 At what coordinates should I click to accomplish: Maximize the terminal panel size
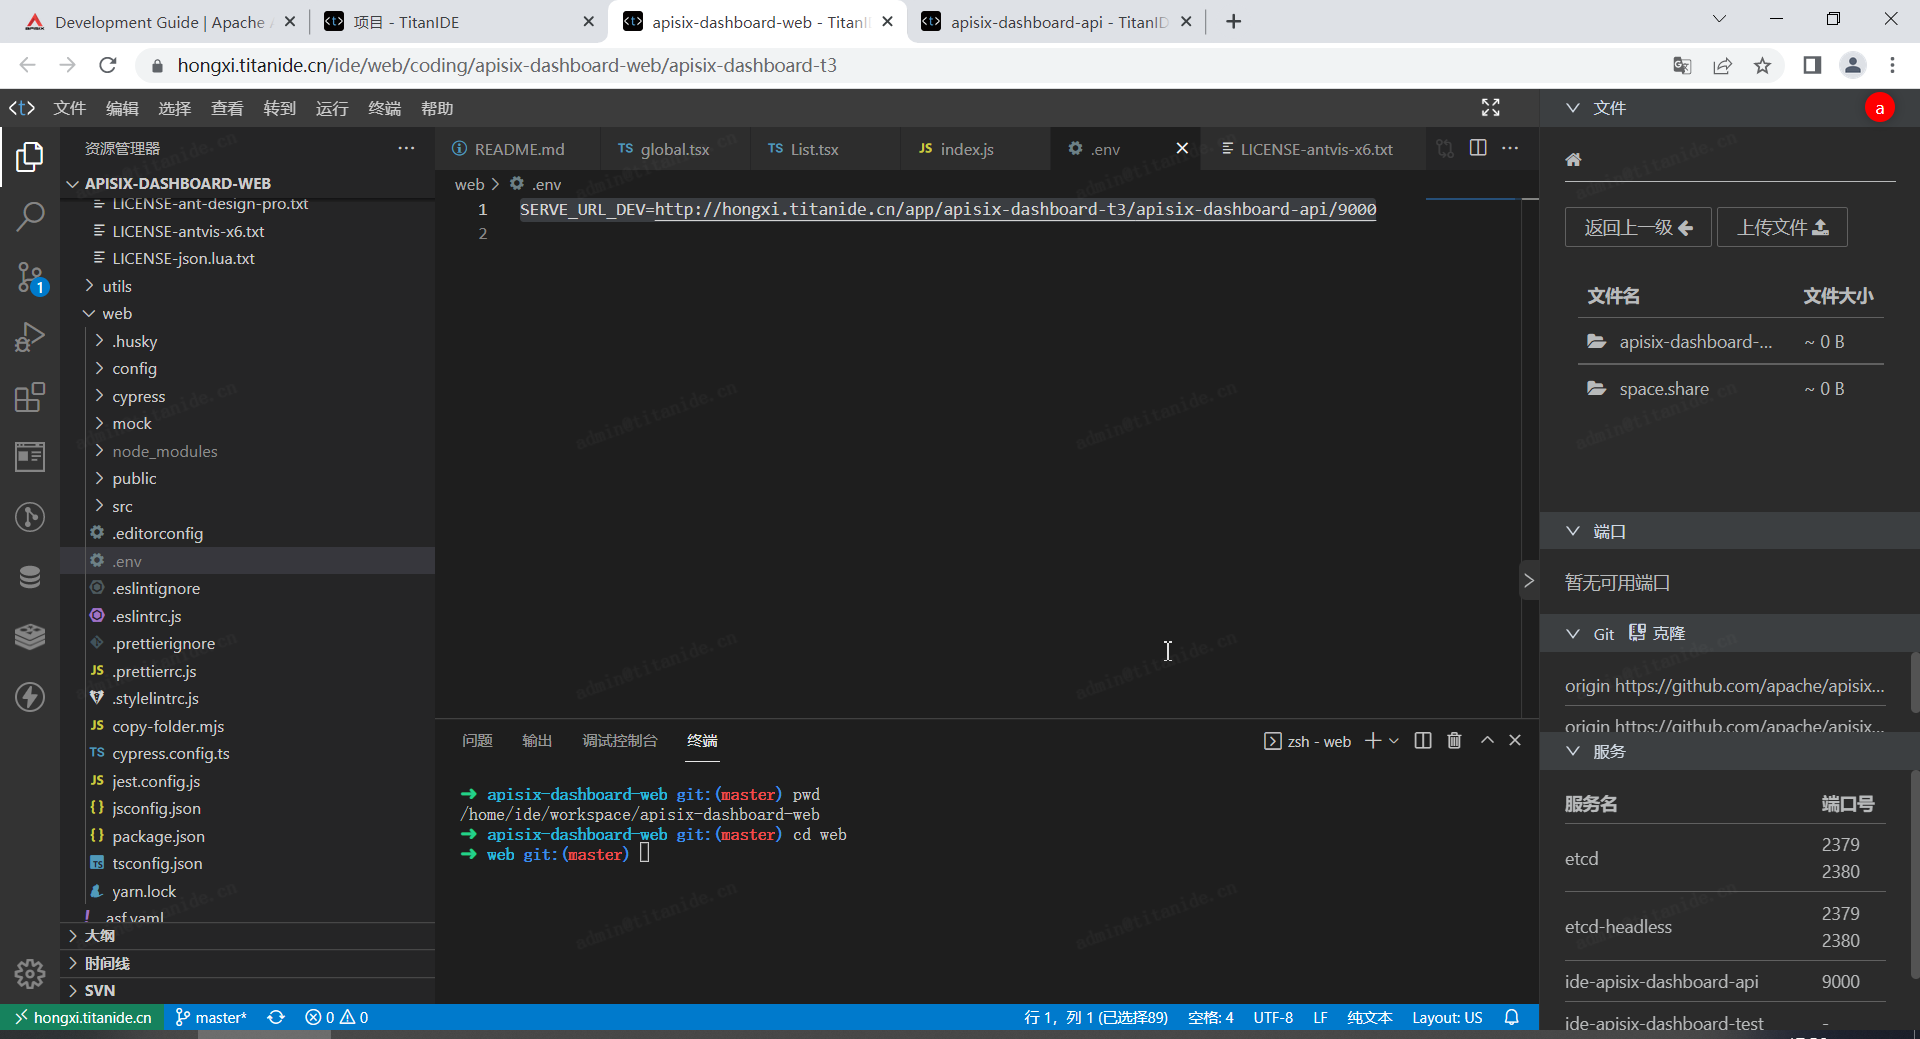click(x=1487, y=740)
